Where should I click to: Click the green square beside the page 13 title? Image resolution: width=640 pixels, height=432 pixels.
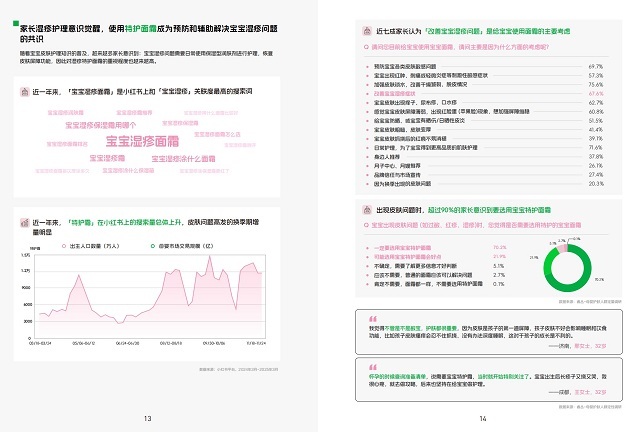16,23
